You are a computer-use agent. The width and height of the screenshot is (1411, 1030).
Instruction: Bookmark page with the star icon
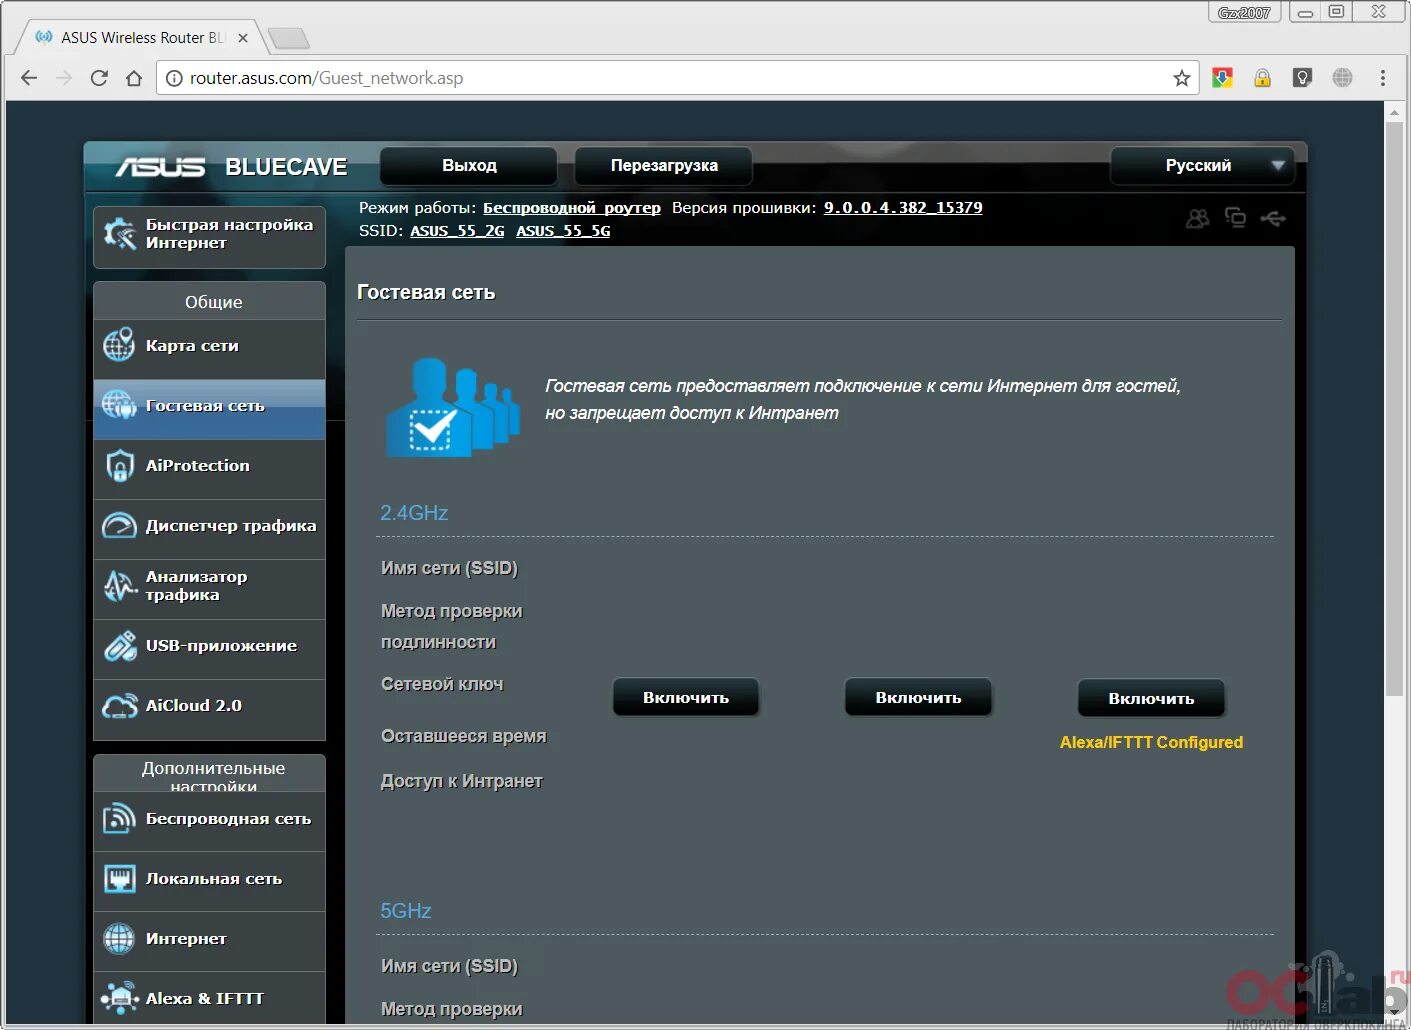(x=1182, y=78)
